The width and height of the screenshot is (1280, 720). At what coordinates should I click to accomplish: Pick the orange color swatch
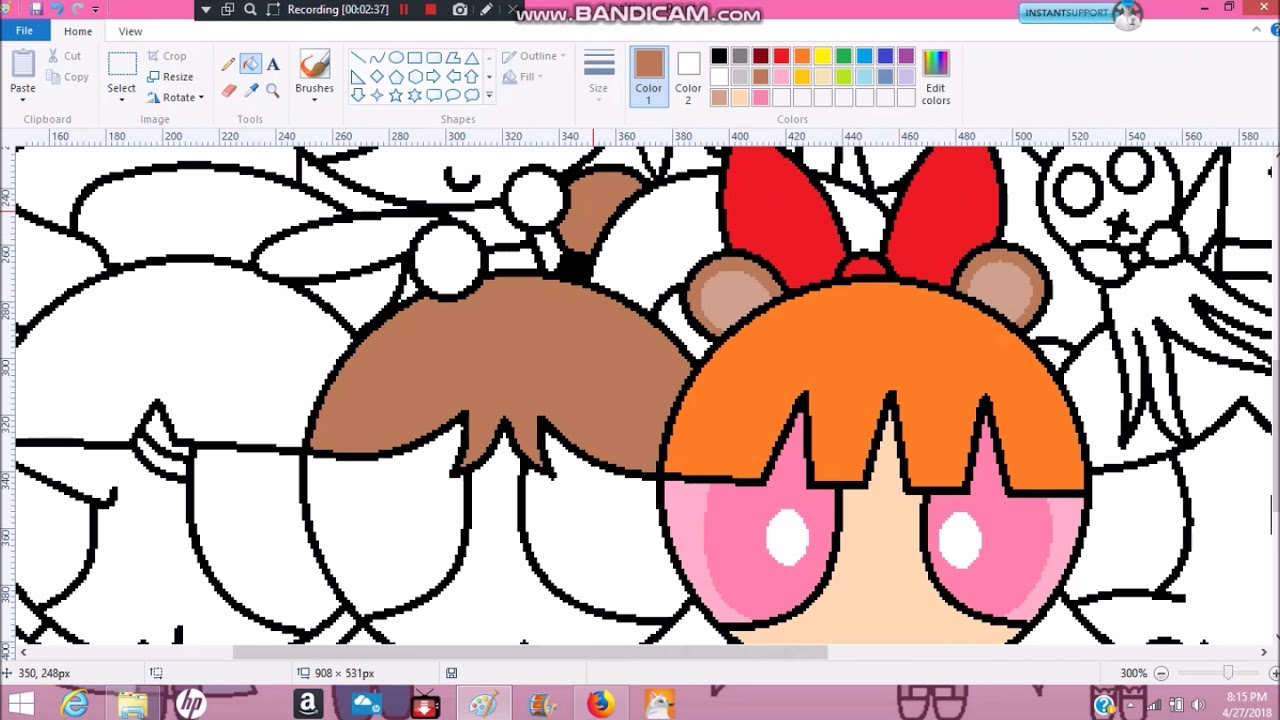(802, 56)
